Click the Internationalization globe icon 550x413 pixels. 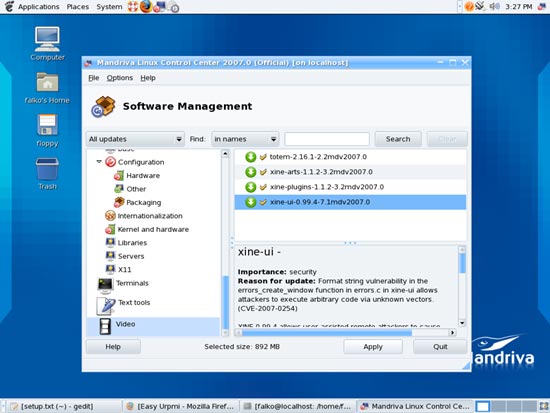coord(110,215)
